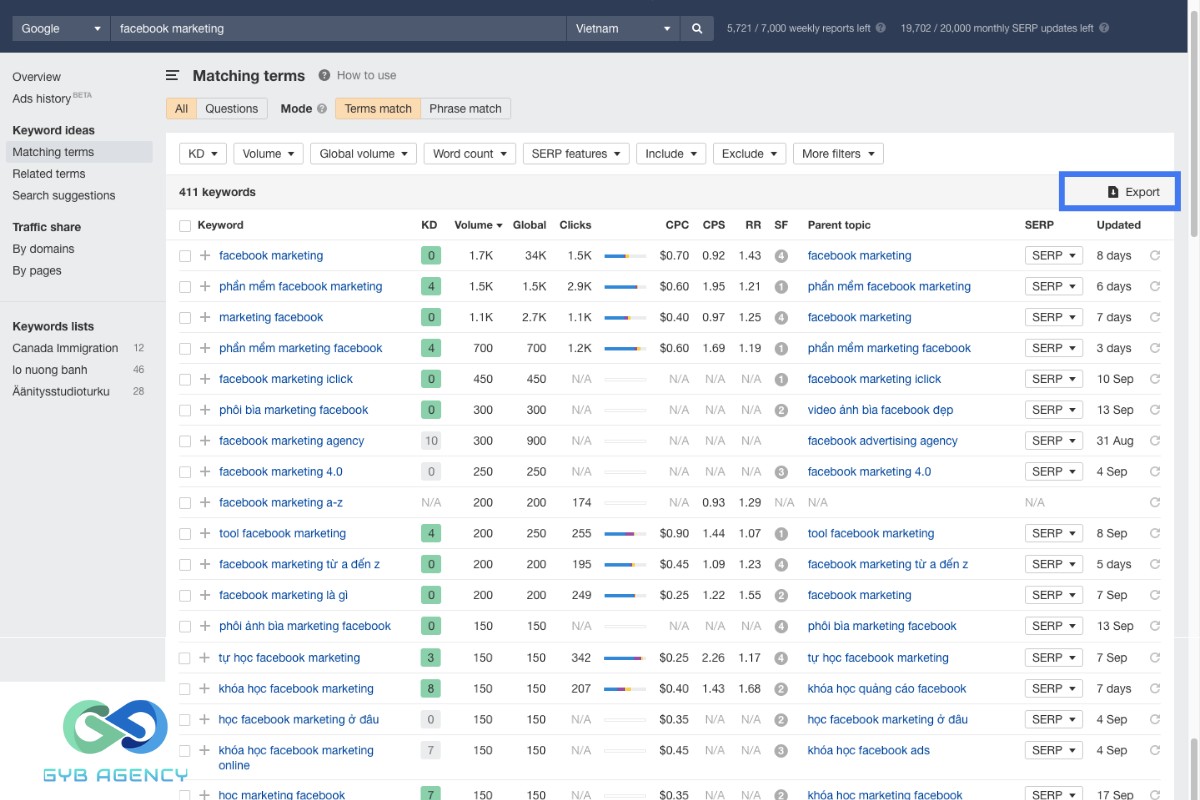The height and width of the screenshot is (800, 1200).
Task: Click clicks distribution bar for tool facebook marketing
Action: coord(625,534)
